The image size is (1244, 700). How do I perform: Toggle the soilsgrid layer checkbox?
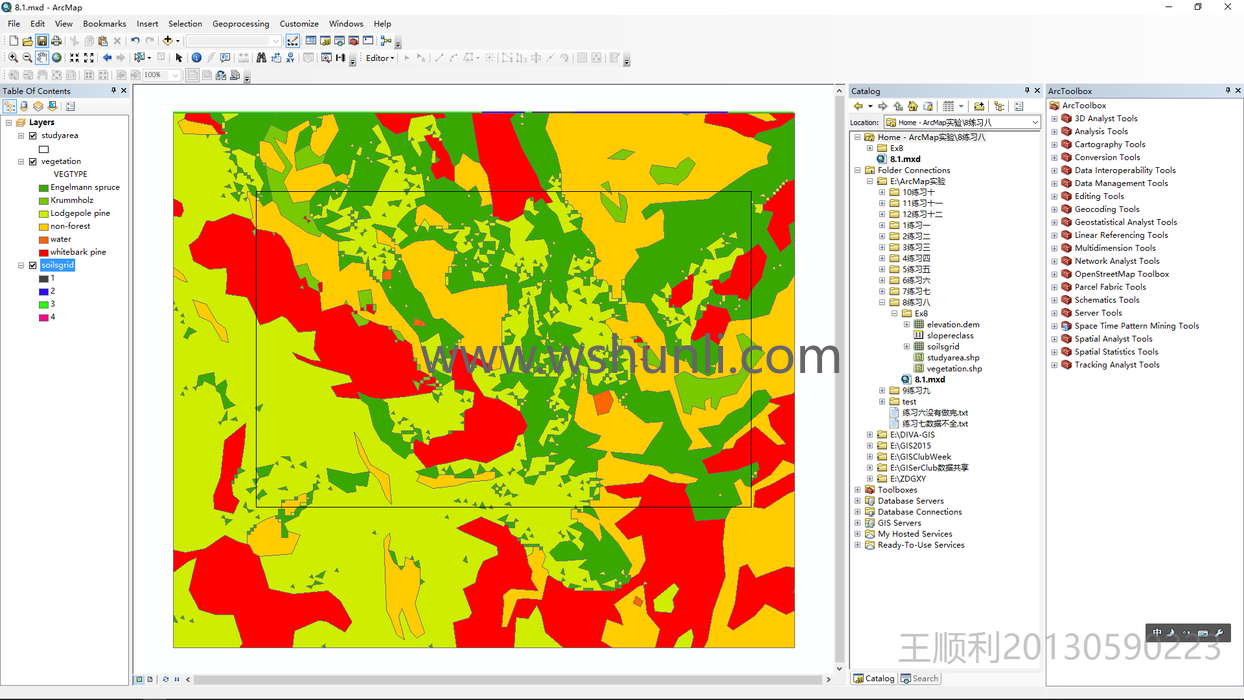point(33,266)
